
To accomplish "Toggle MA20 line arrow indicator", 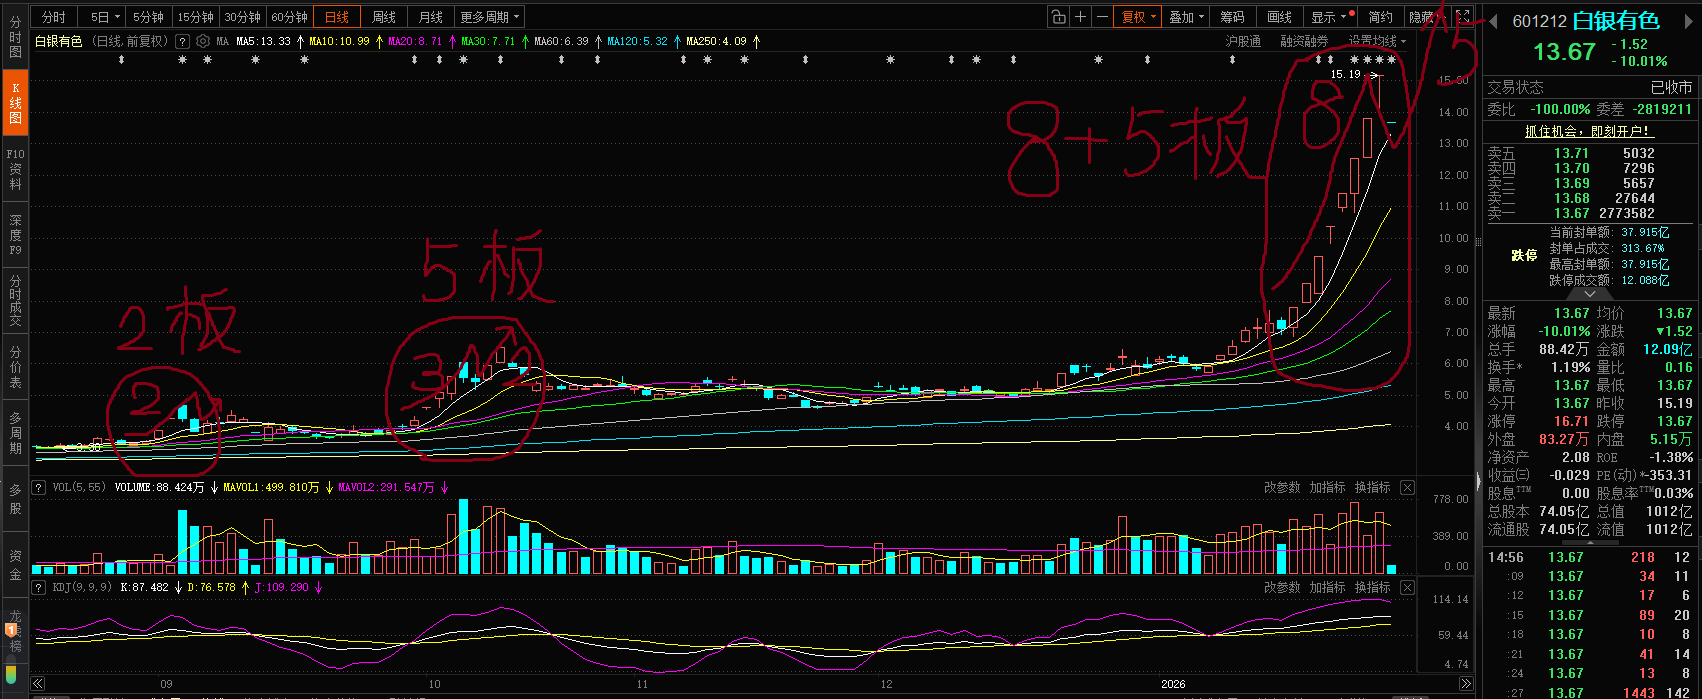I will [451, 41].
